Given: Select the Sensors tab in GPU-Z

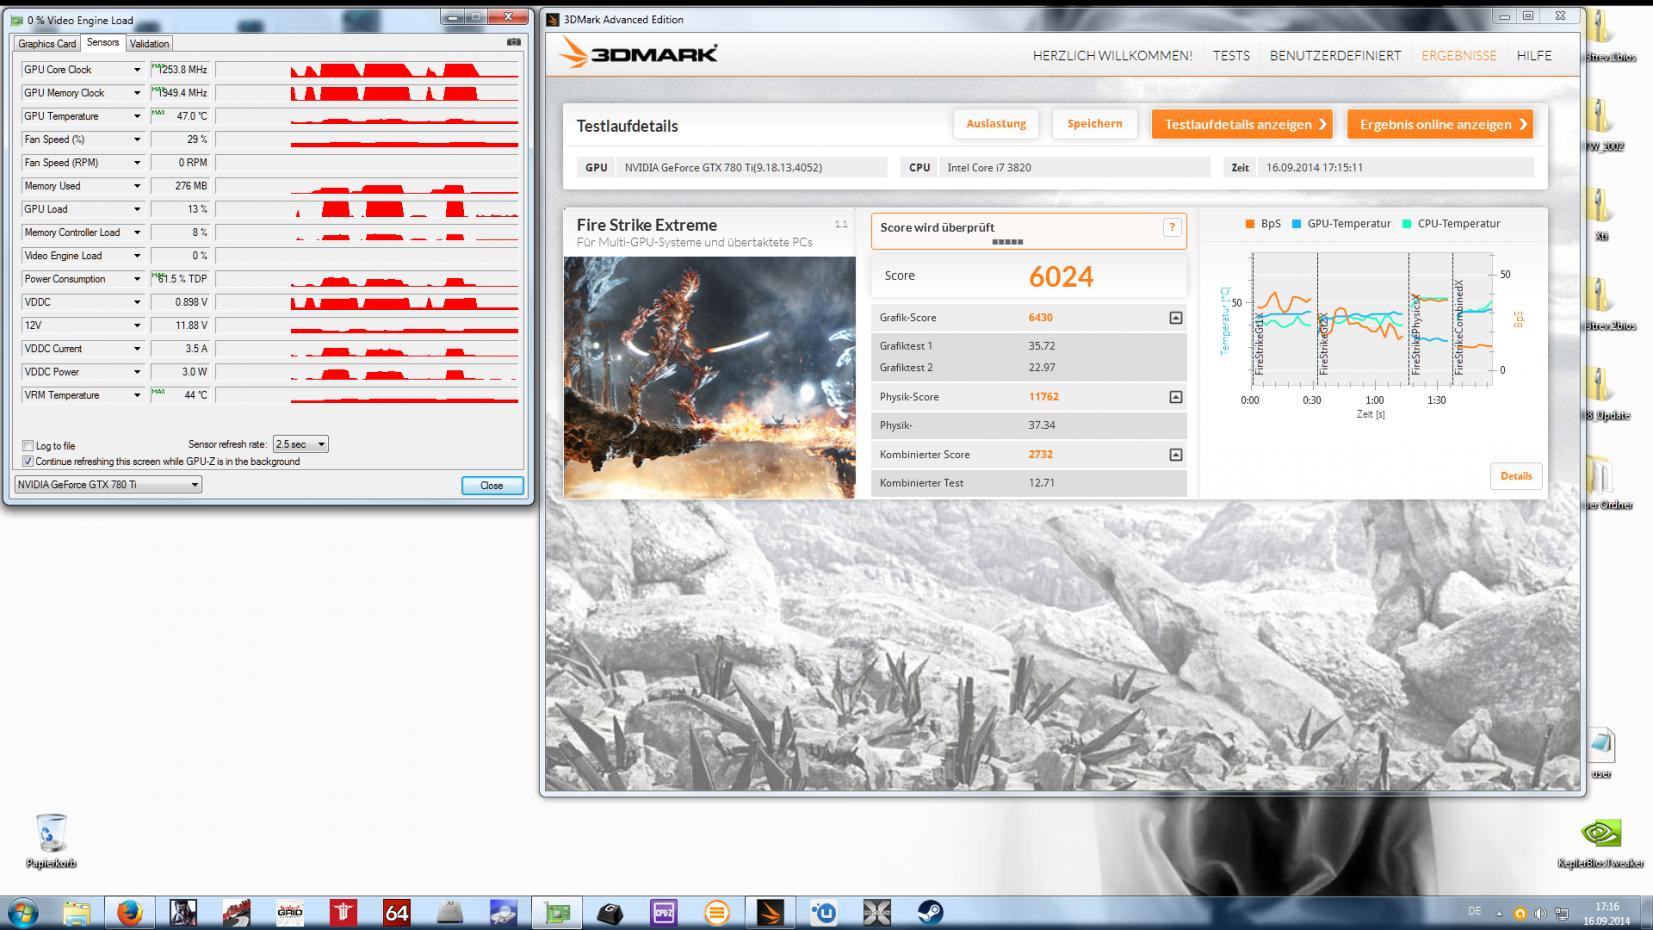Looking at the screenshot, I should pyautogui.click(x=103, y=42).
